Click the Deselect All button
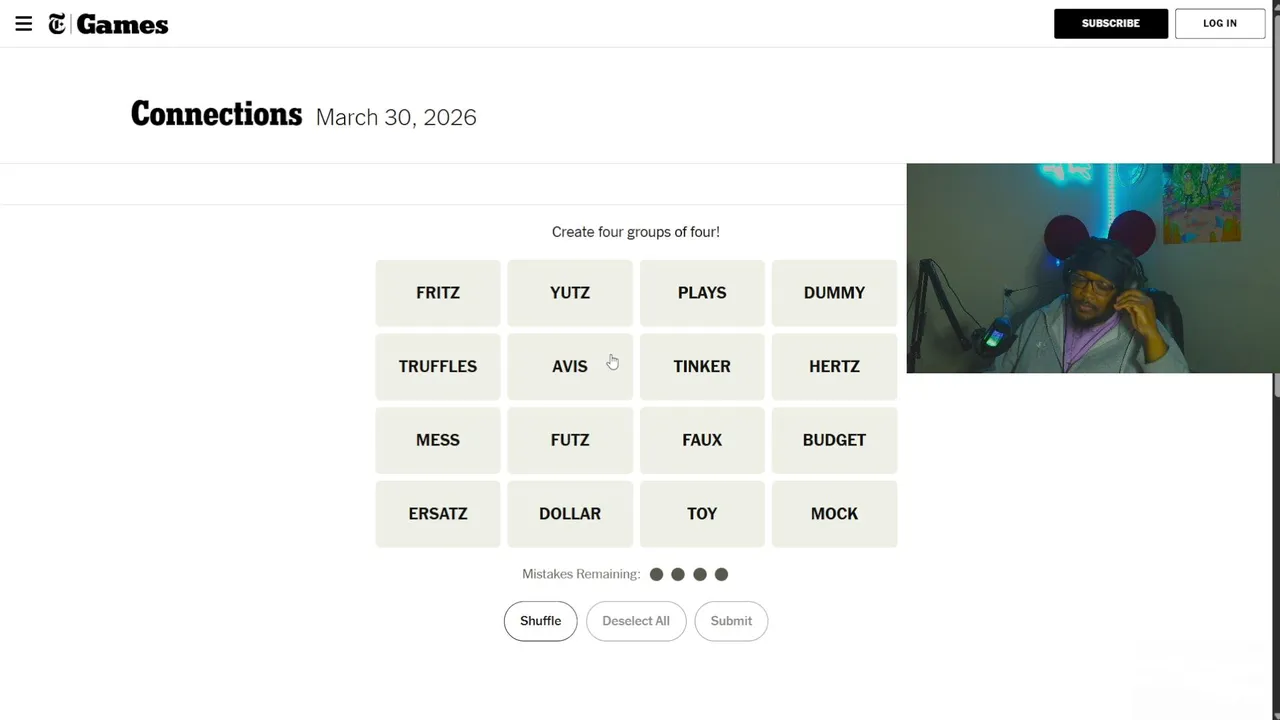This screenshot has width=1280, height=720. point(636,621)
